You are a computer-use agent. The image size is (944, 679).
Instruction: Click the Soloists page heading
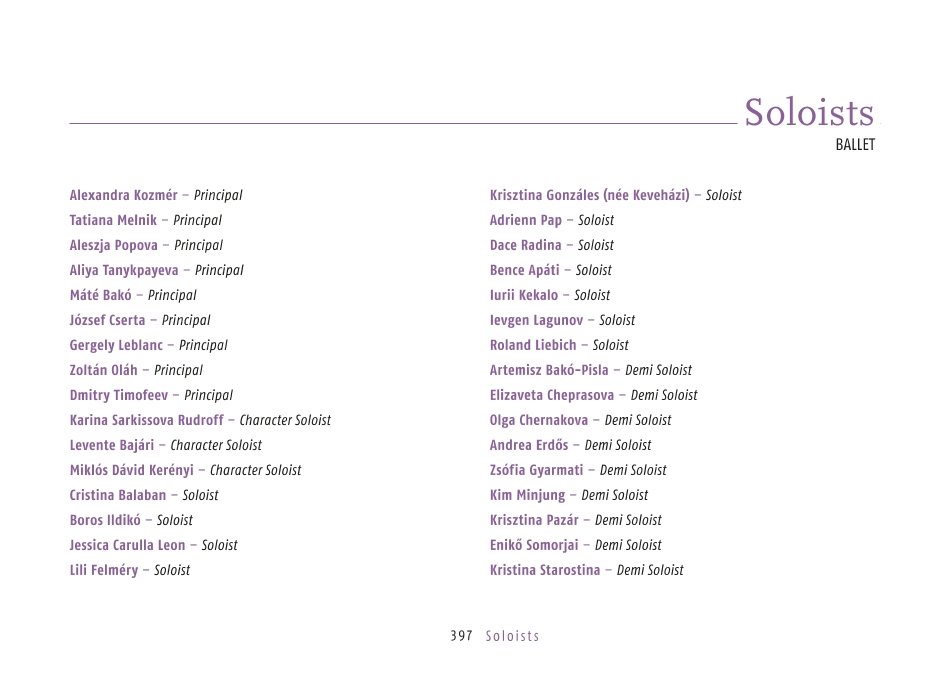click(x=808, y=112)
